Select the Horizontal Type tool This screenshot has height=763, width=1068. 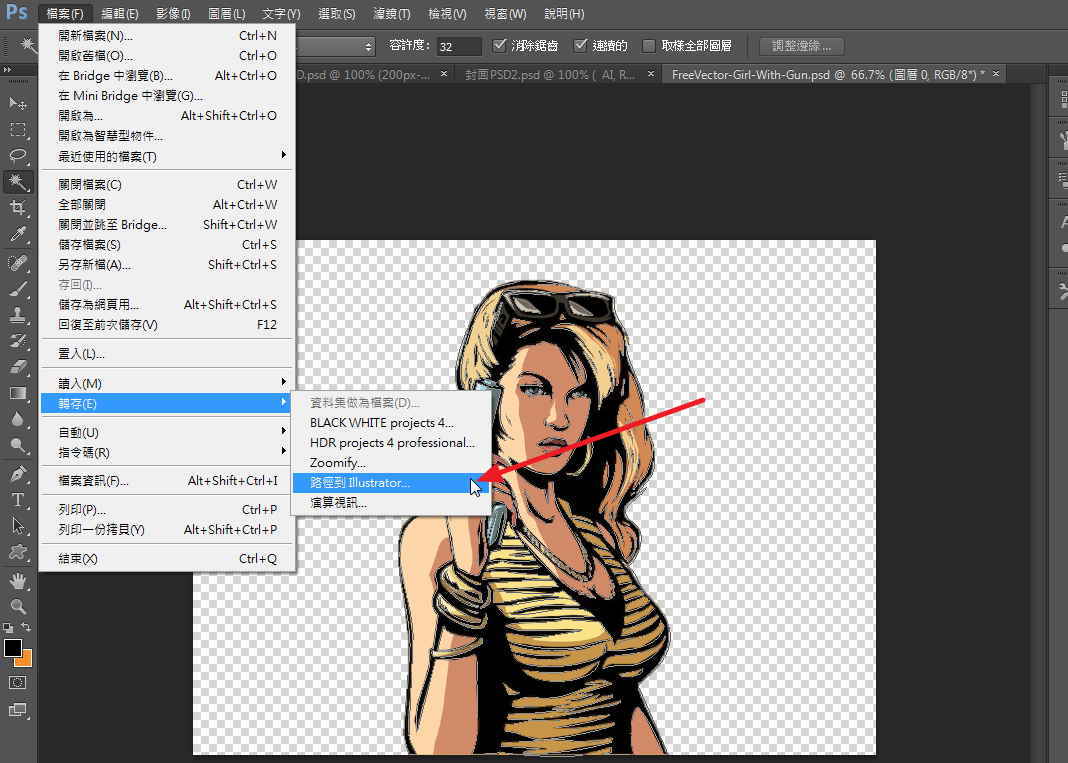point(18,499)
